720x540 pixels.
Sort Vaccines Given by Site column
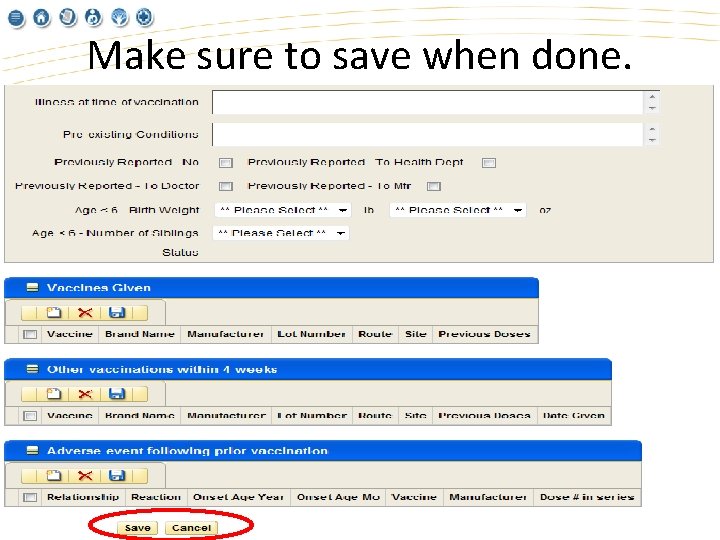pos(416,334)
